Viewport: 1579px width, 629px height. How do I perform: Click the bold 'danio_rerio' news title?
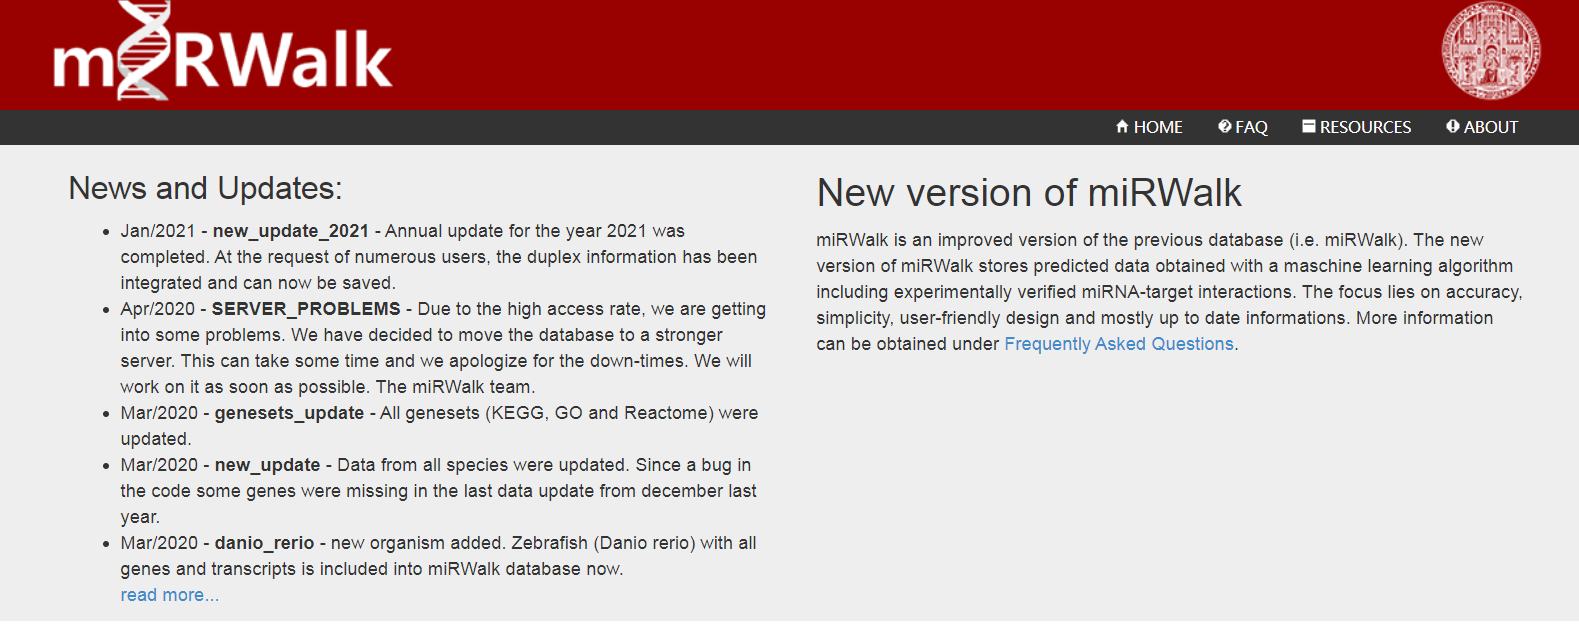(264, 543)
